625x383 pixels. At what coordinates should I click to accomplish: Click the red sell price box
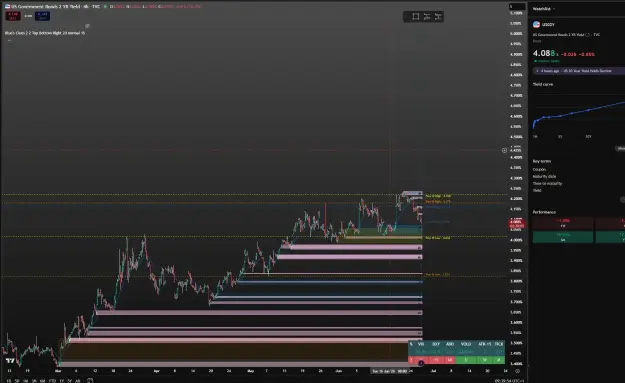(12, 16)
